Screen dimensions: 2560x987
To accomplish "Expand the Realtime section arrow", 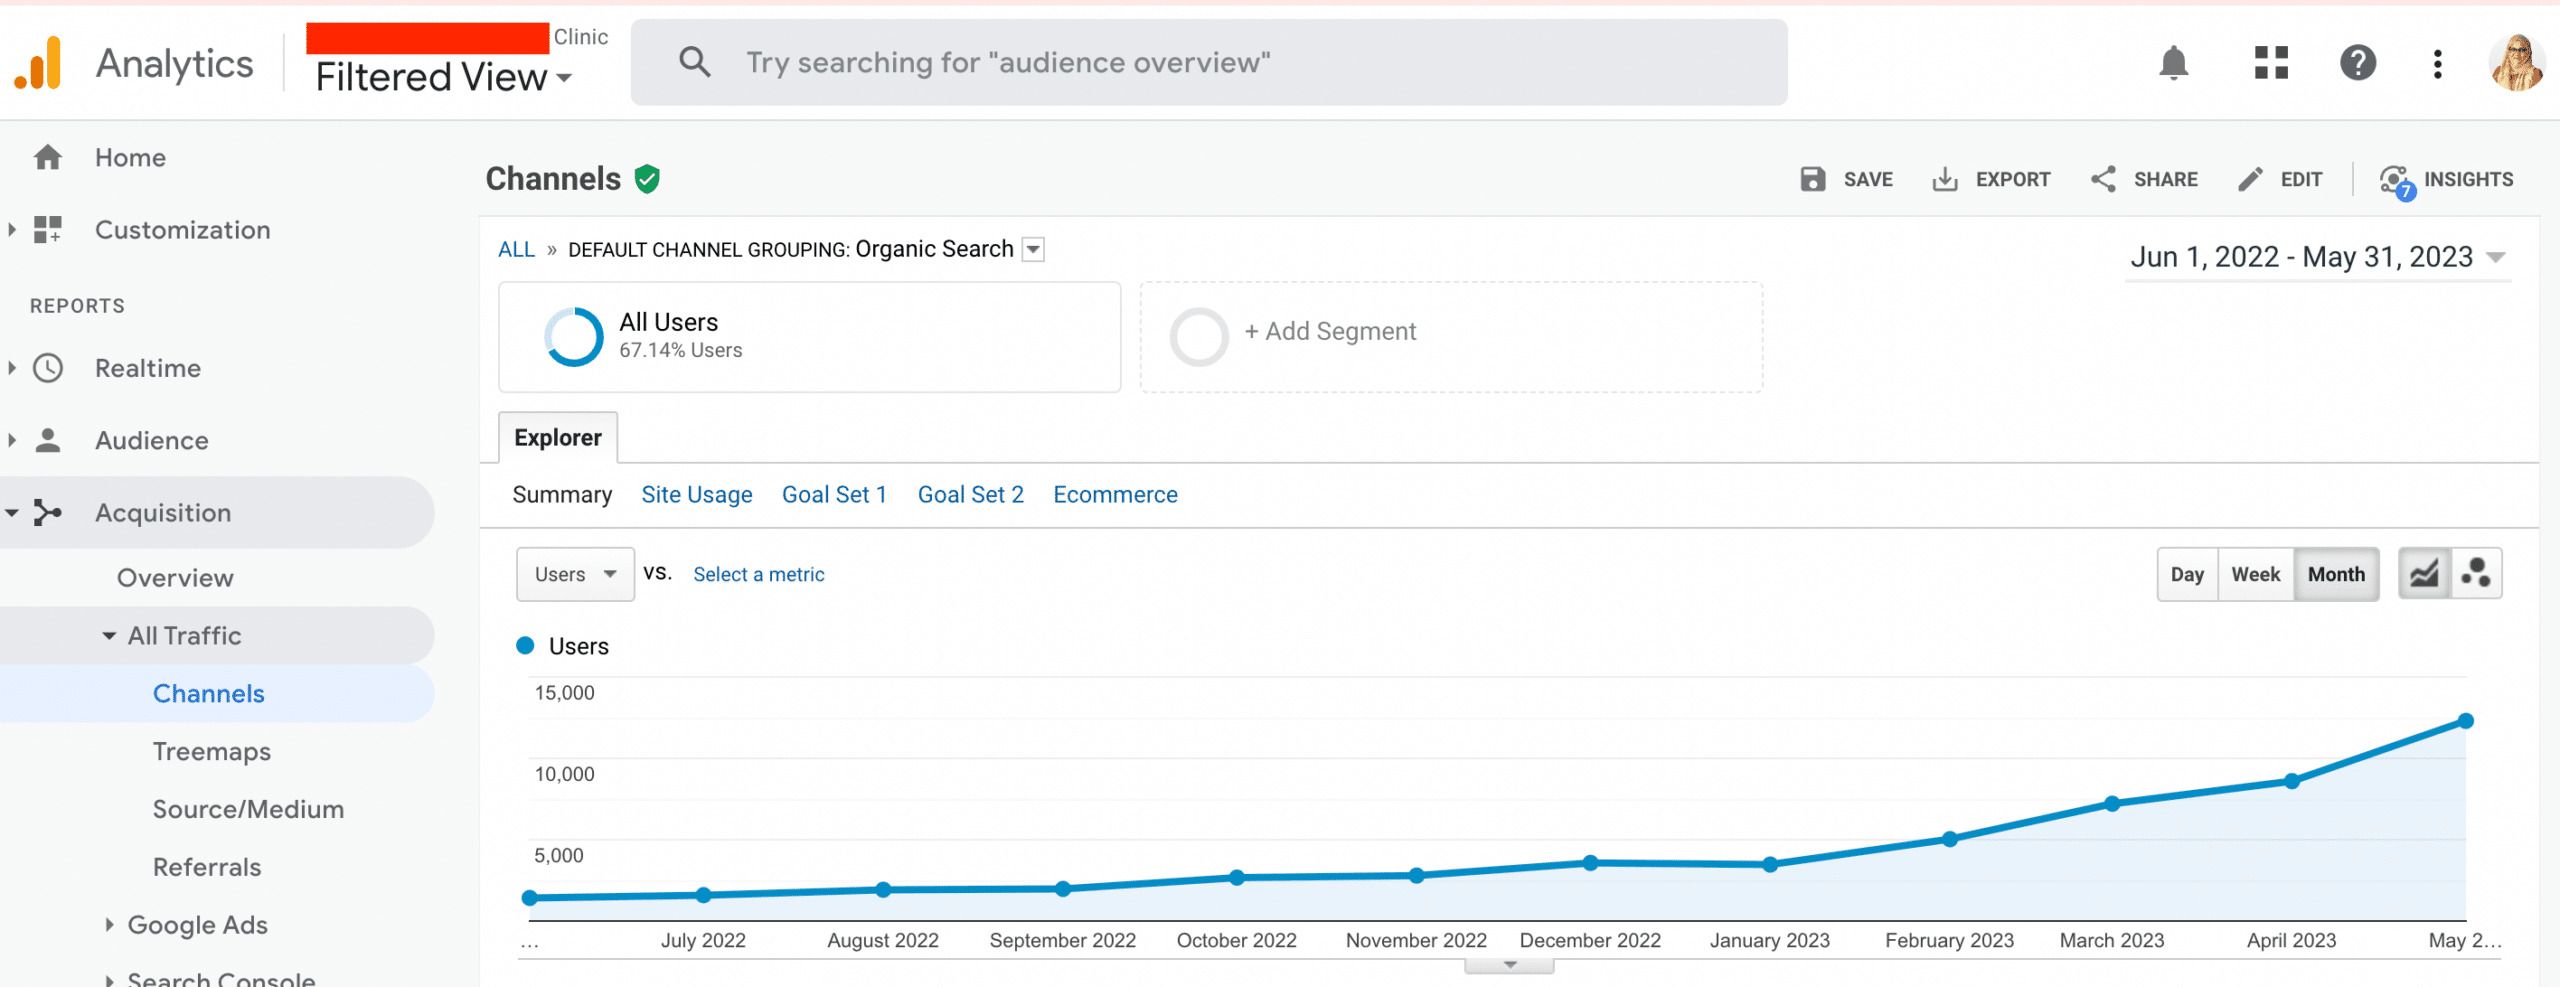I will (x=12, y=368).
